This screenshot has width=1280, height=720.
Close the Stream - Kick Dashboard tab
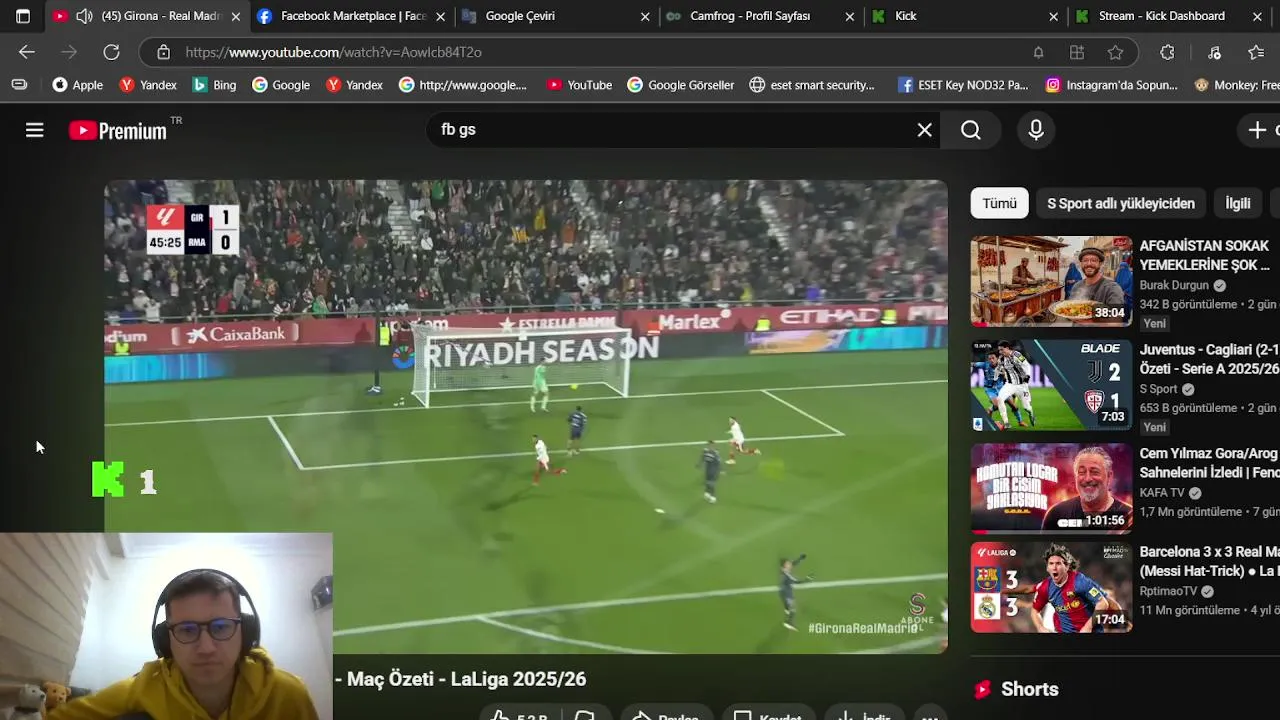pyautogui.click(x=1257, y=16)
